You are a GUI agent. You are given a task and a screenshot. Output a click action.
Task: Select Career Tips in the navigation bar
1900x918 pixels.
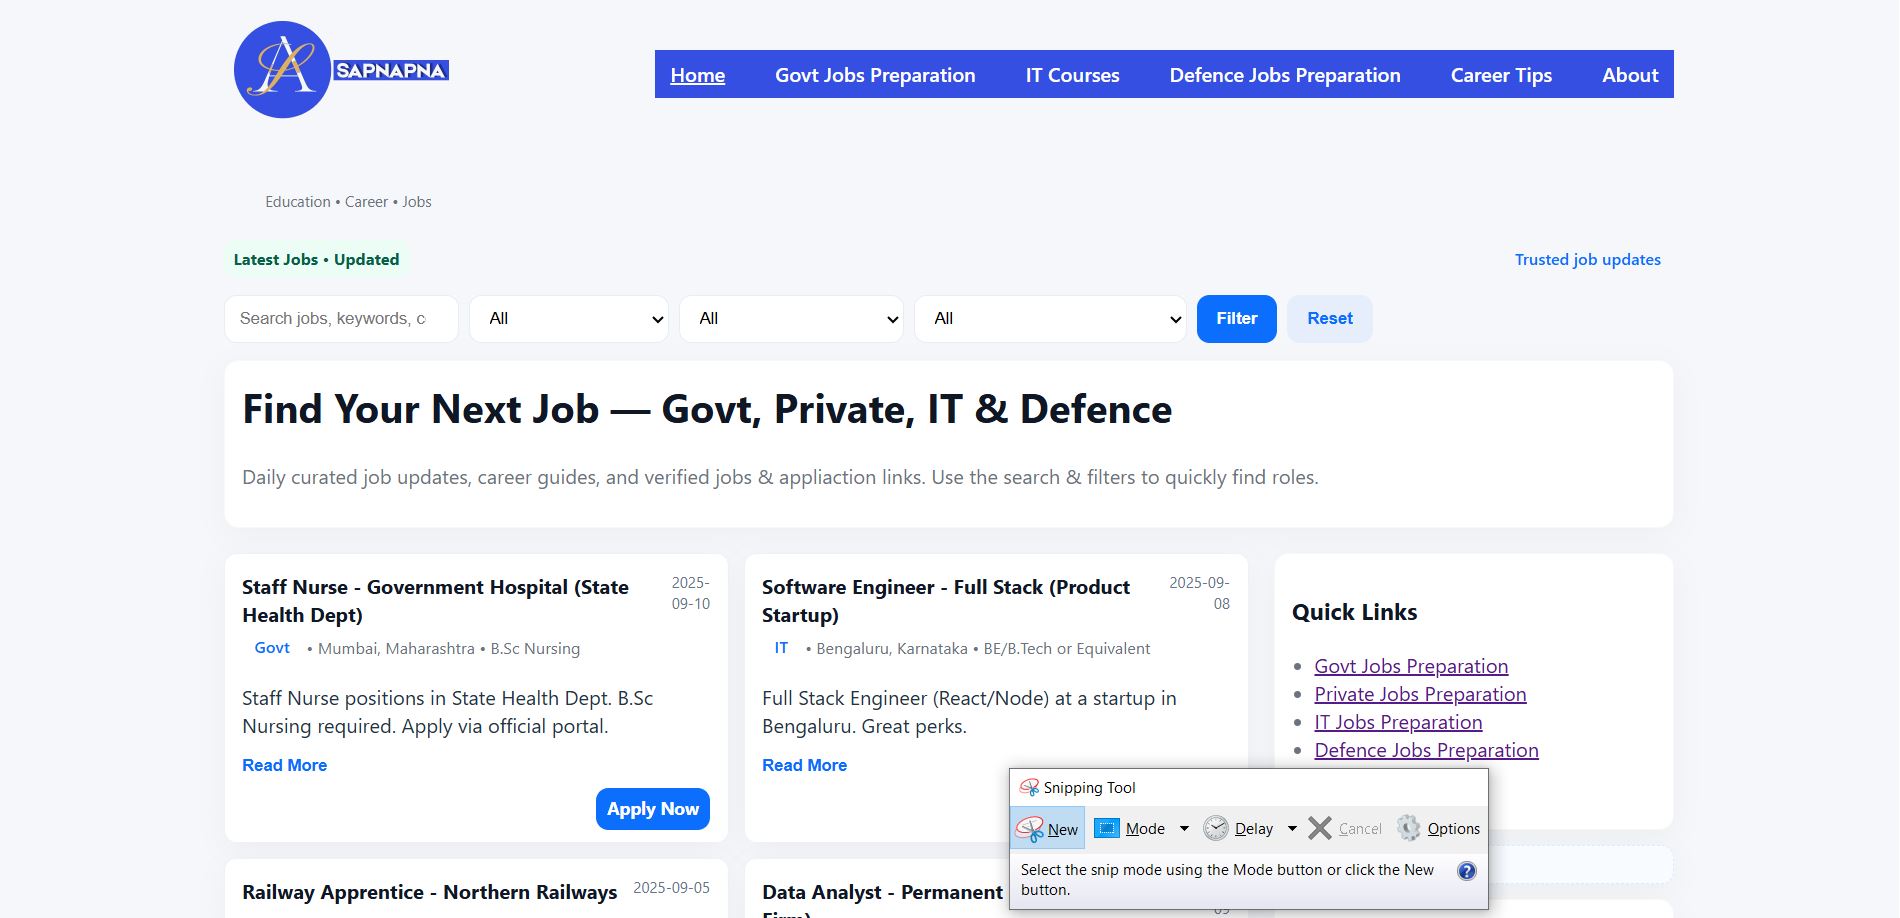[1501, 75]
